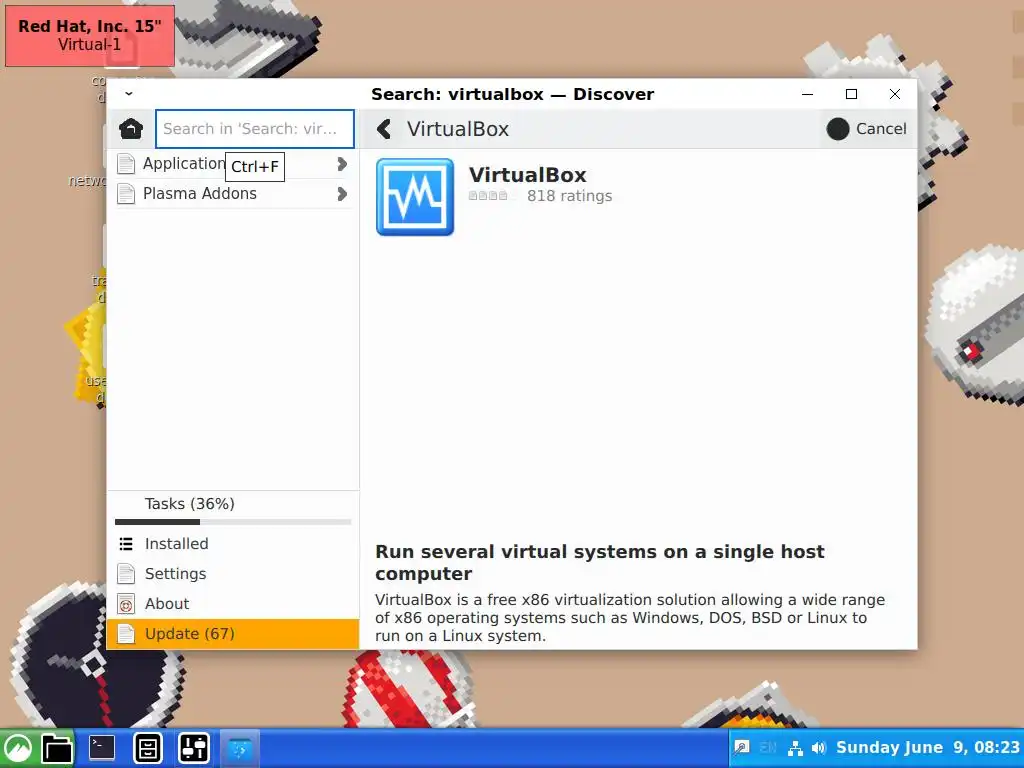The height and width of the screenshot is (768, 1024).
Task: Open Update (67) page
Action: pyautogui.click(x=232, y=633)
